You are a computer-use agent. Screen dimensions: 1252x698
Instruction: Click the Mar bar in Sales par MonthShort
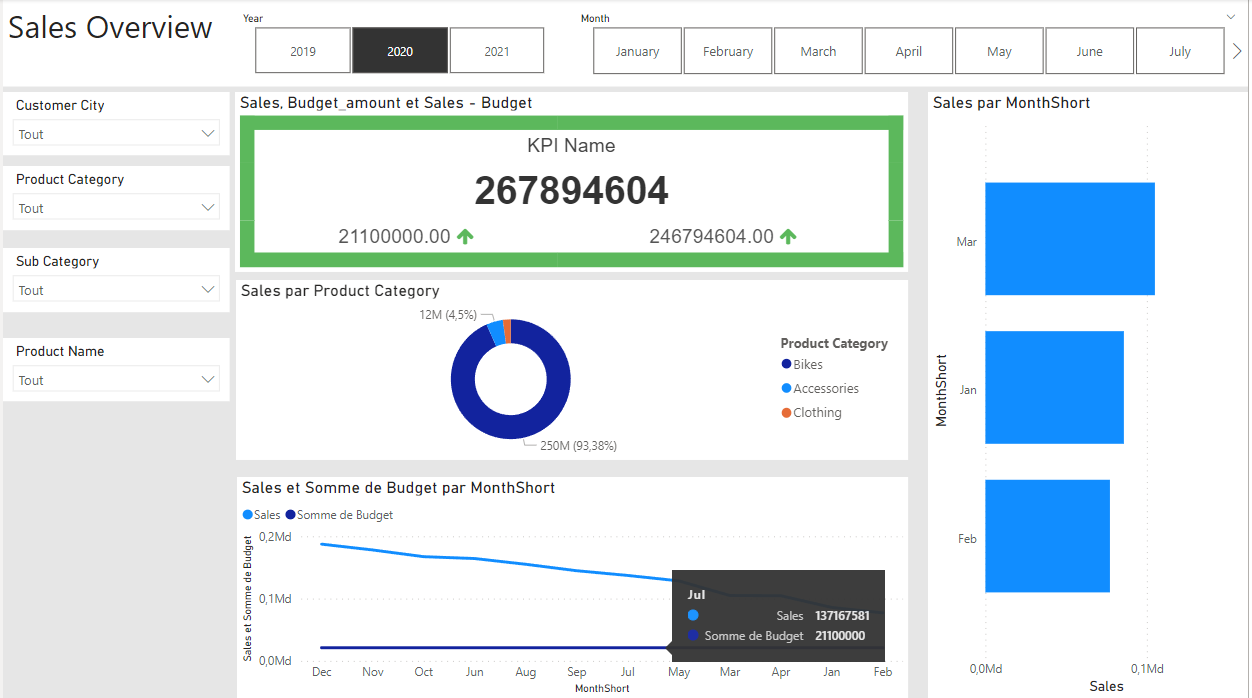[1069, 239]
